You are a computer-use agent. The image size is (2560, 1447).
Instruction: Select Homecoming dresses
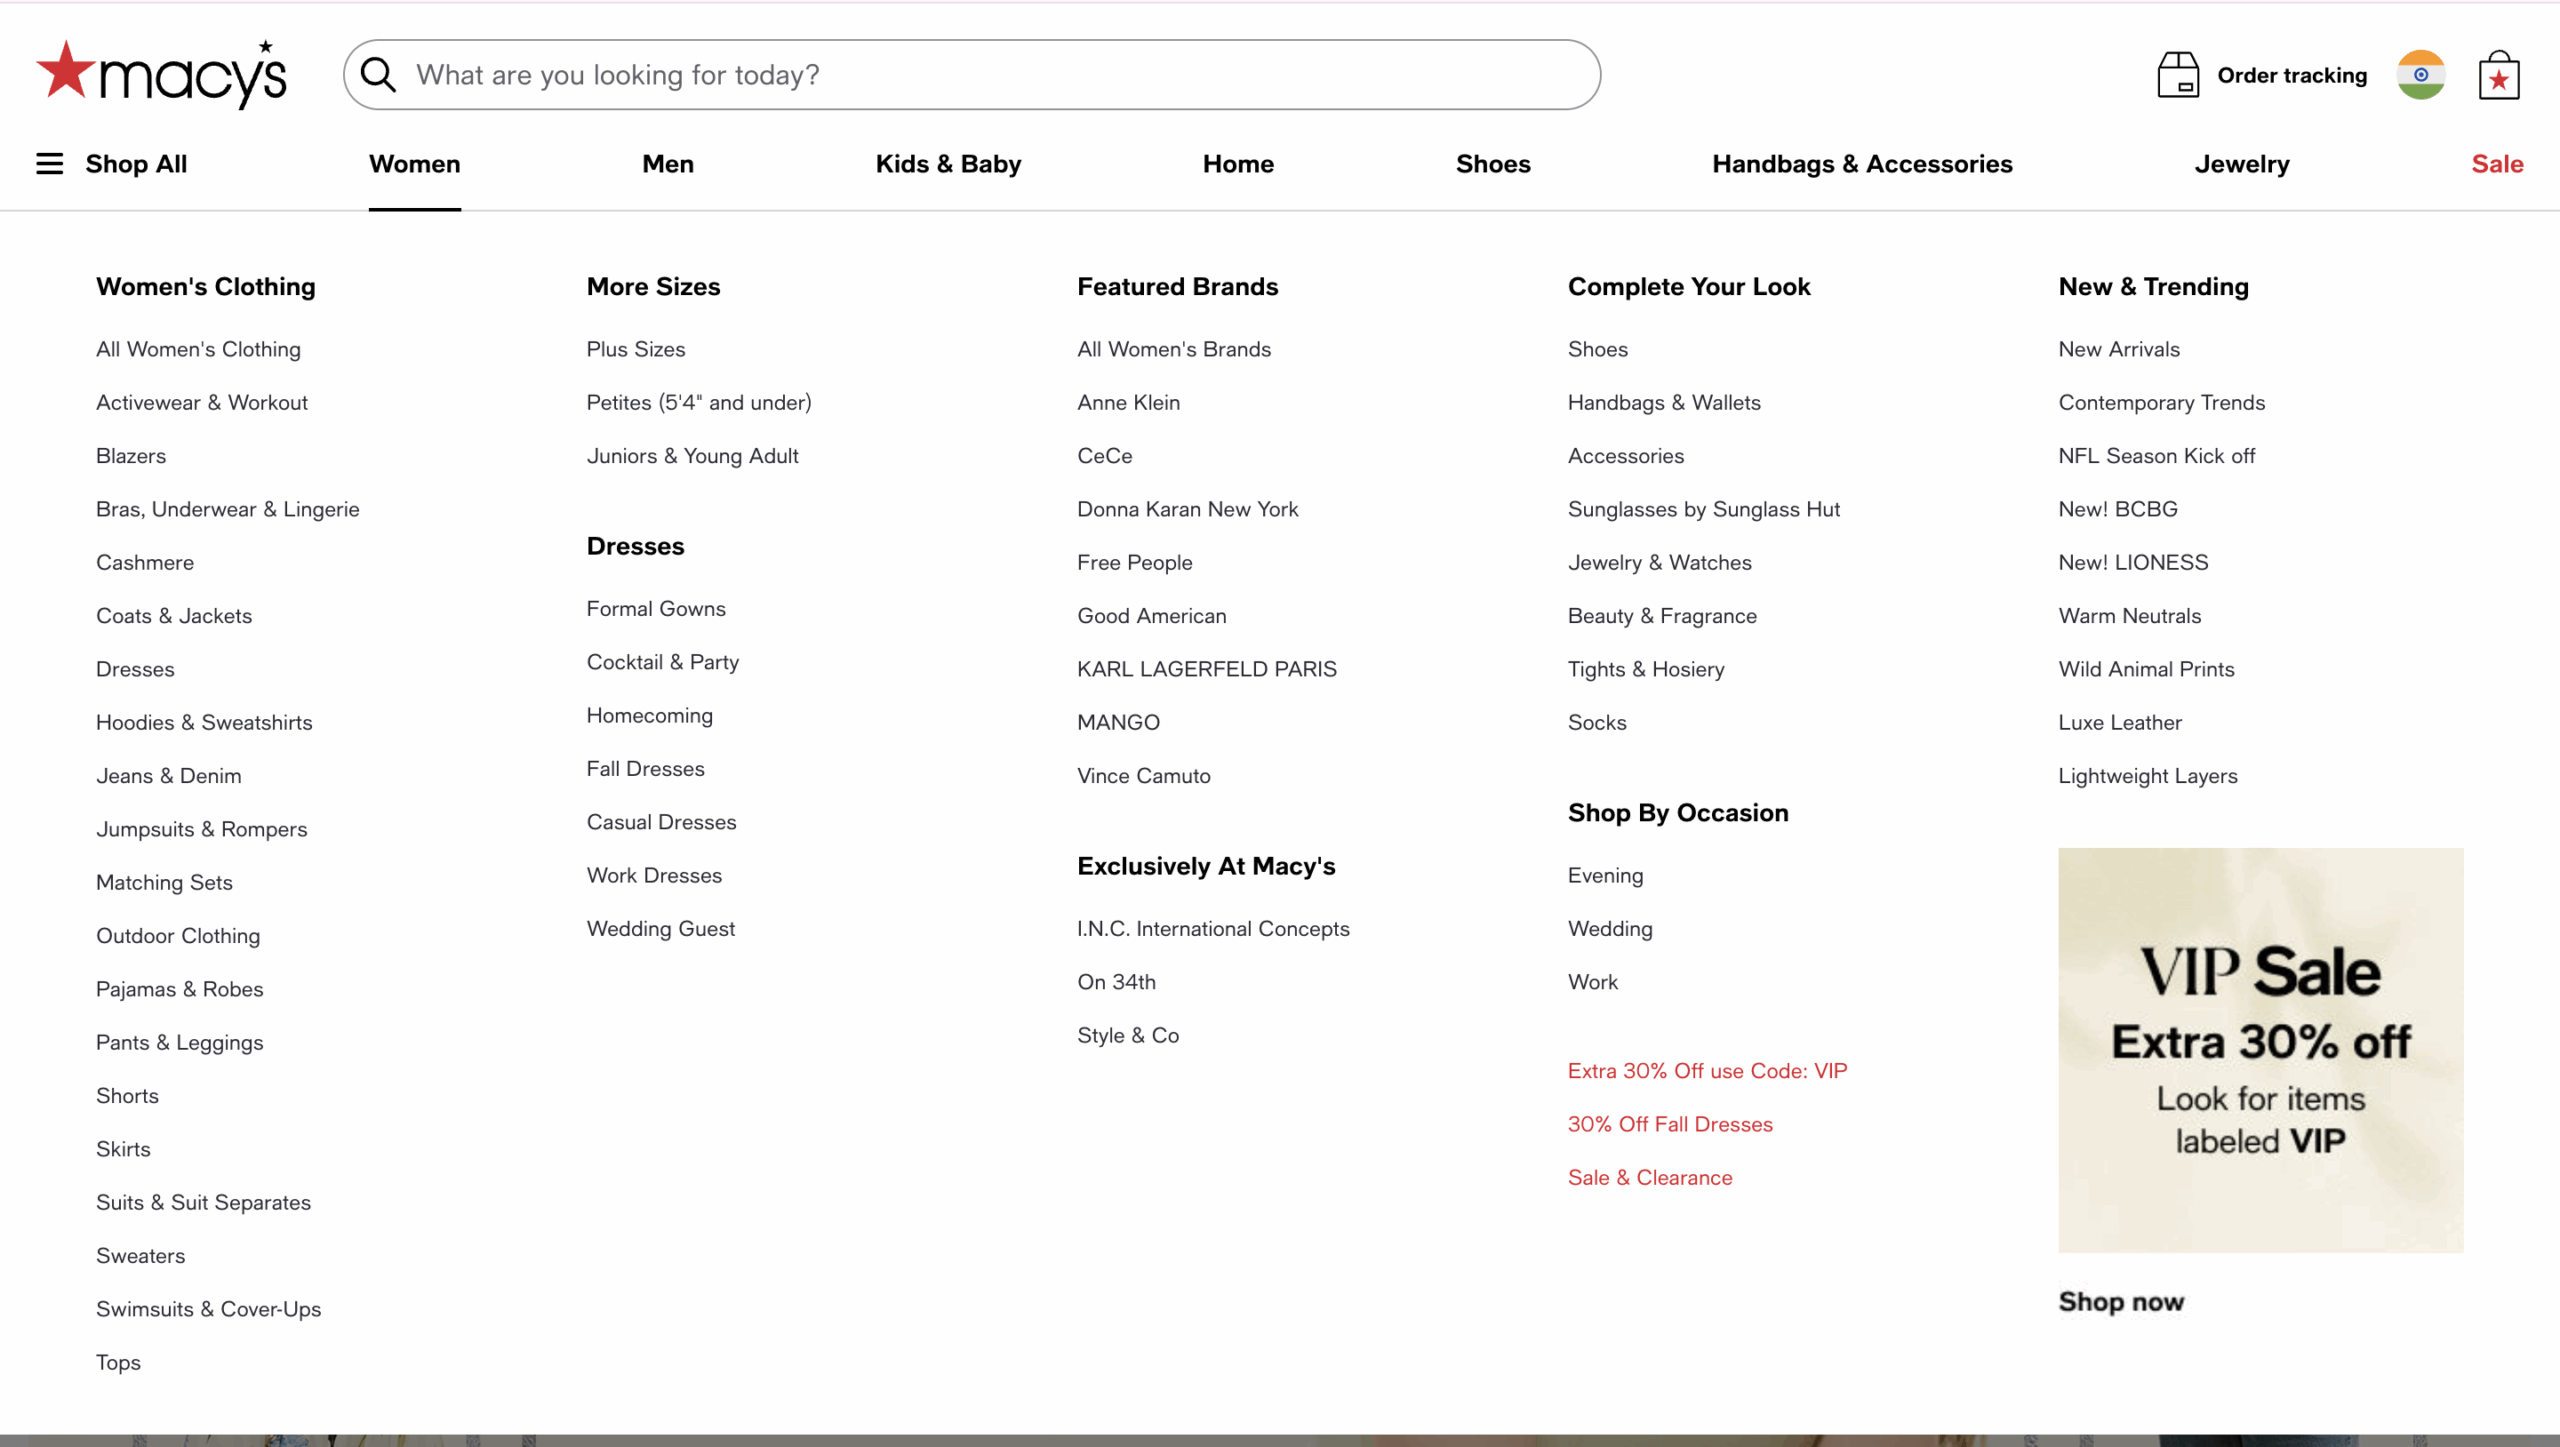pyautogui.click(x=650, y=715)
